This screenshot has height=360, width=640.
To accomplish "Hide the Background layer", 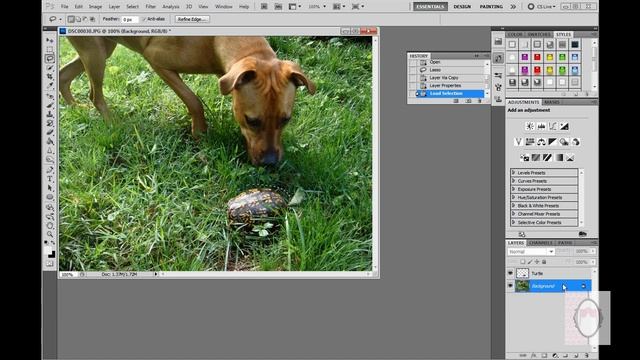I will coord(510,286).
